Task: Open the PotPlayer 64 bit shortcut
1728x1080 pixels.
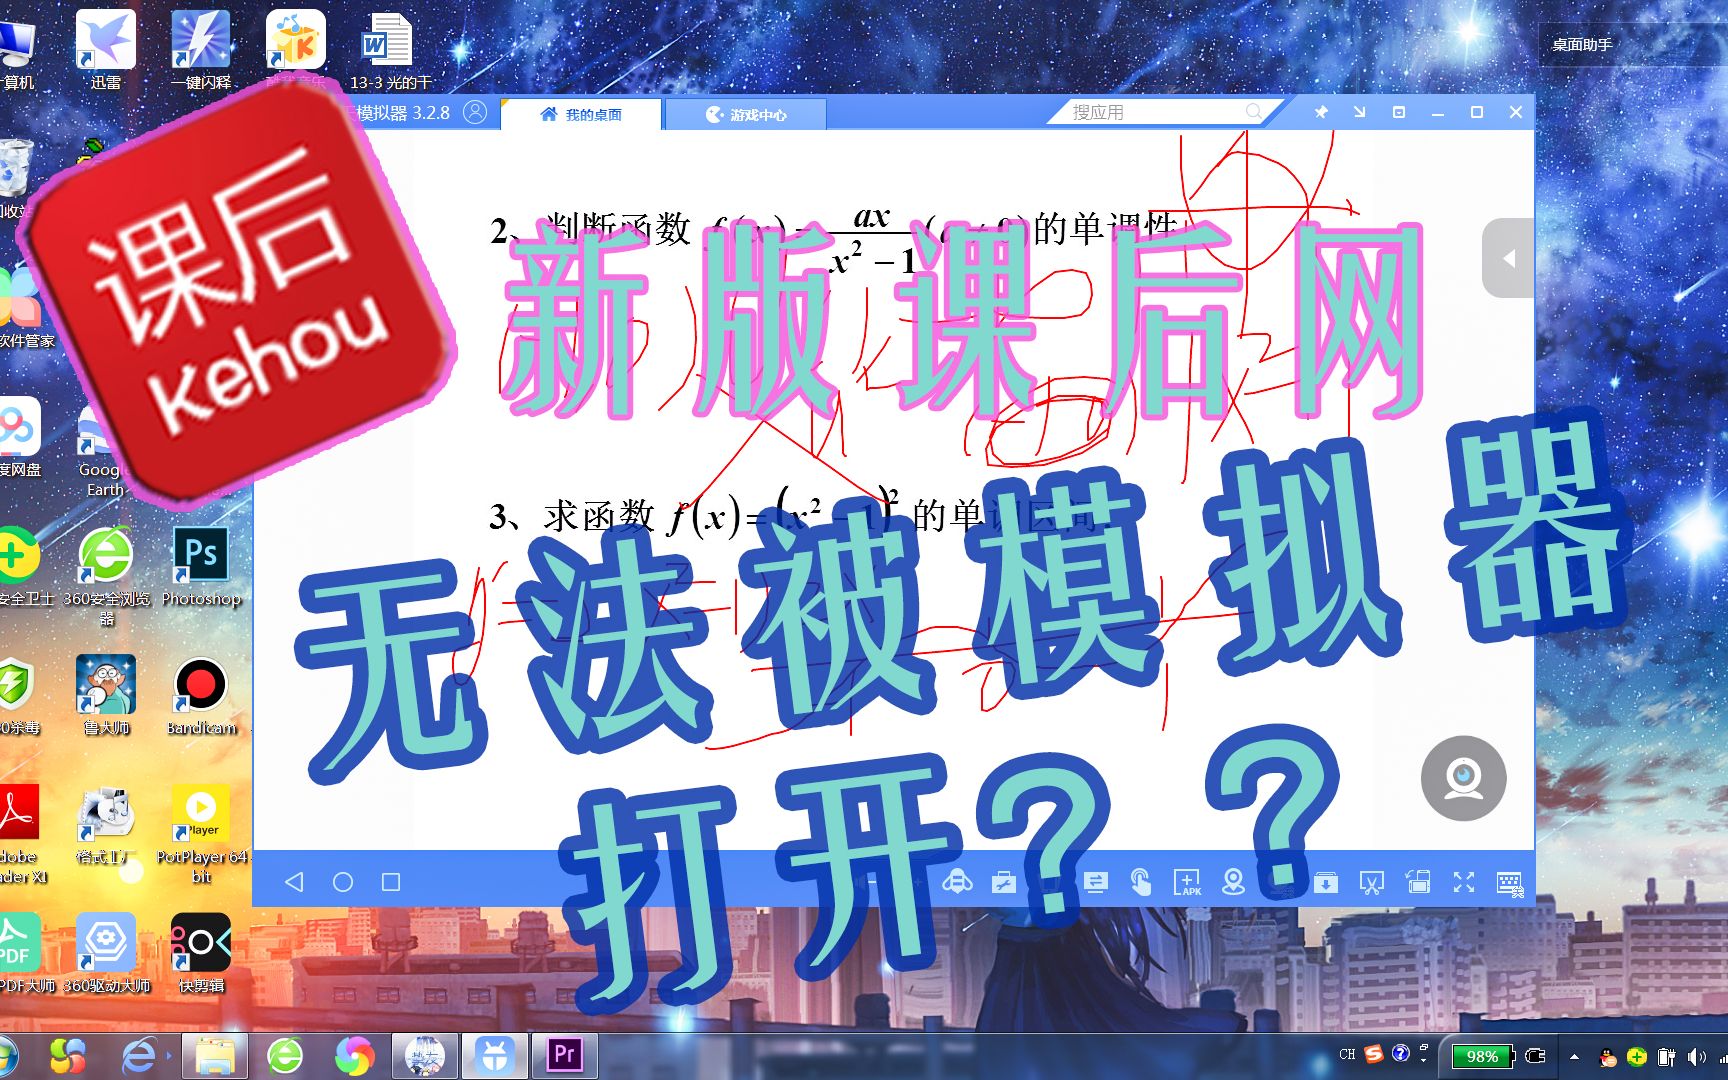Action: 201,835
